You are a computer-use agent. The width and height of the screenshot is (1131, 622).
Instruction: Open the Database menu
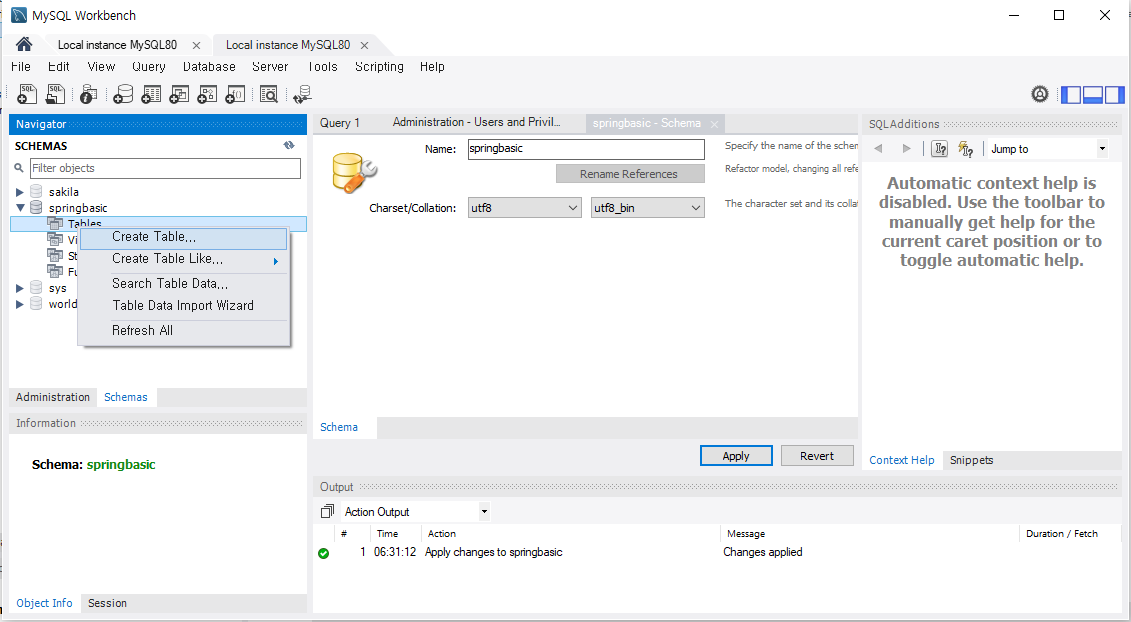click(x=209, y=66)
